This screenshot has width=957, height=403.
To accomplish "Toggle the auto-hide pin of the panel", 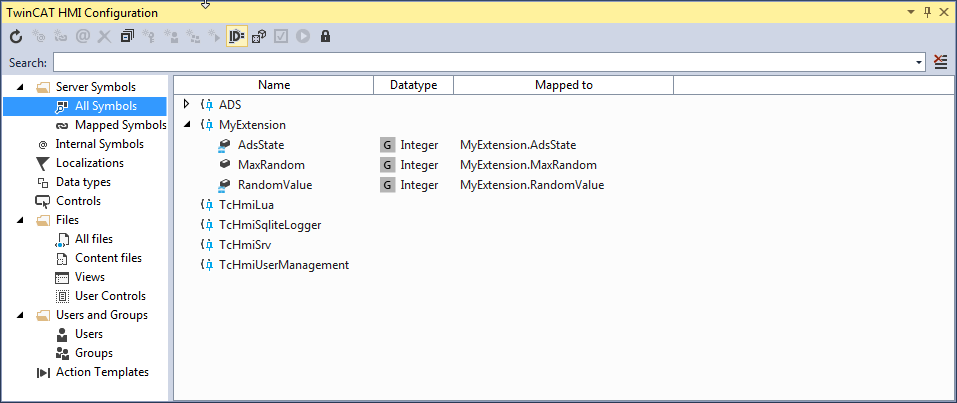I will click(927, 12).
